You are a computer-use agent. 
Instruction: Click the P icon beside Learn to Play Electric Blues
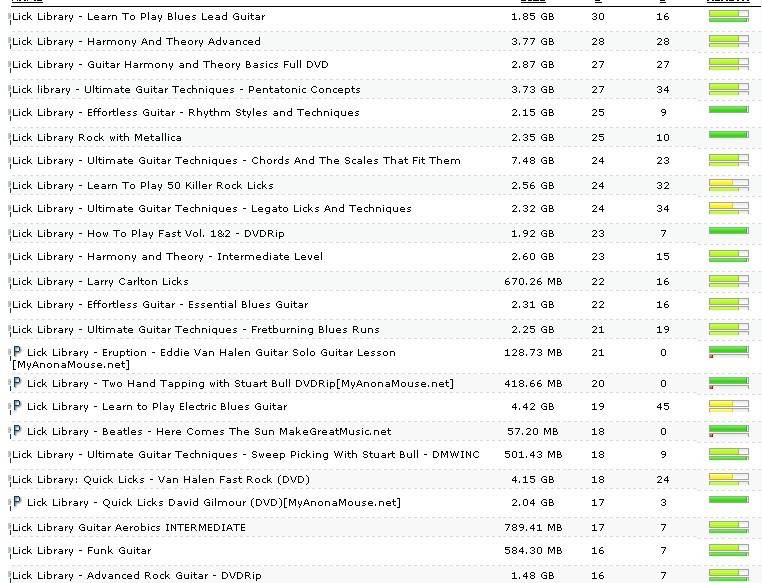[x=17, y=406]
